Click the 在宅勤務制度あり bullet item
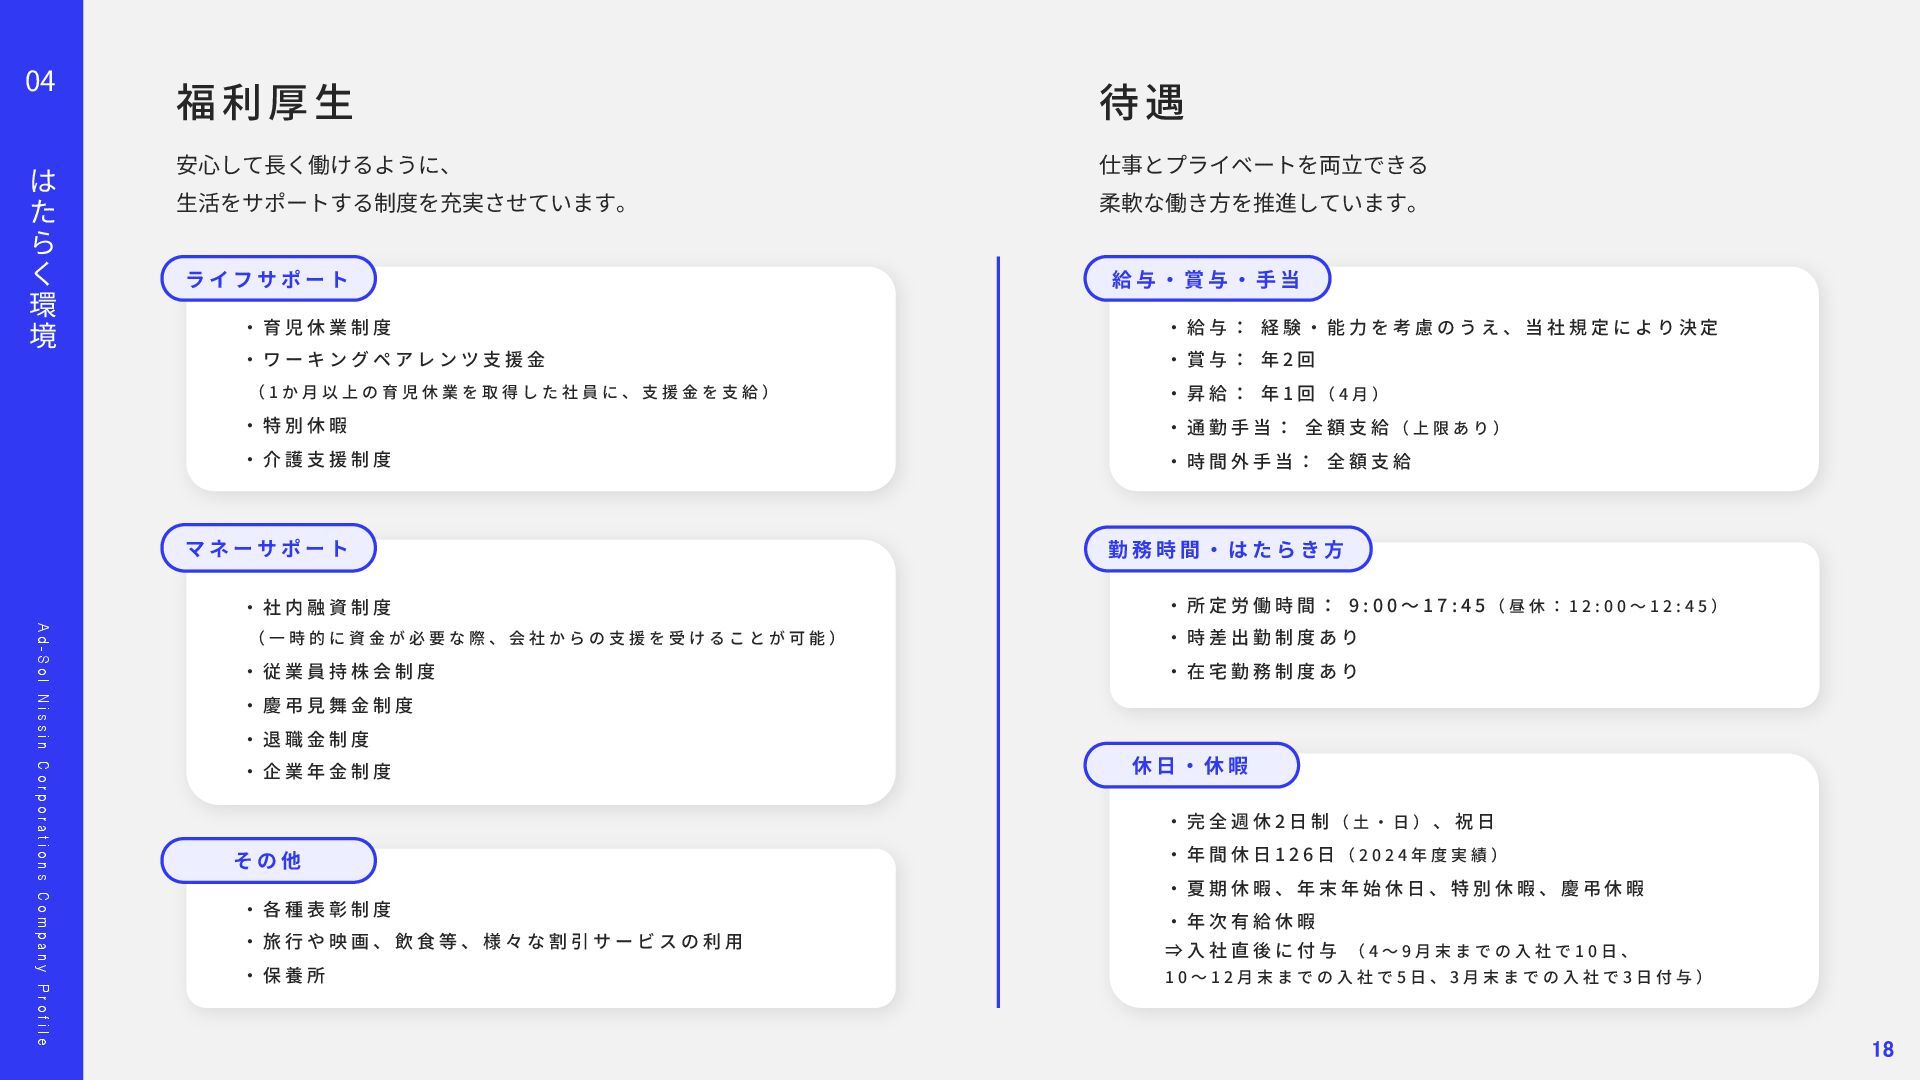The image size is (1920, 1080). pyautogui.click(x=1272, y=672)
